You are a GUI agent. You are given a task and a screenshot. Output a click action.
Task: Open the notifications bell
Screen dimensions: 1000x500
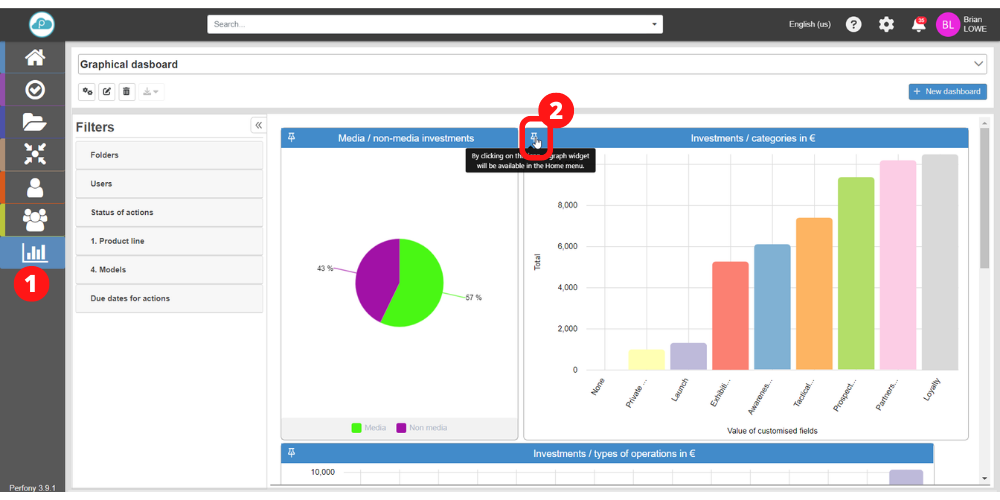[918, 25]
